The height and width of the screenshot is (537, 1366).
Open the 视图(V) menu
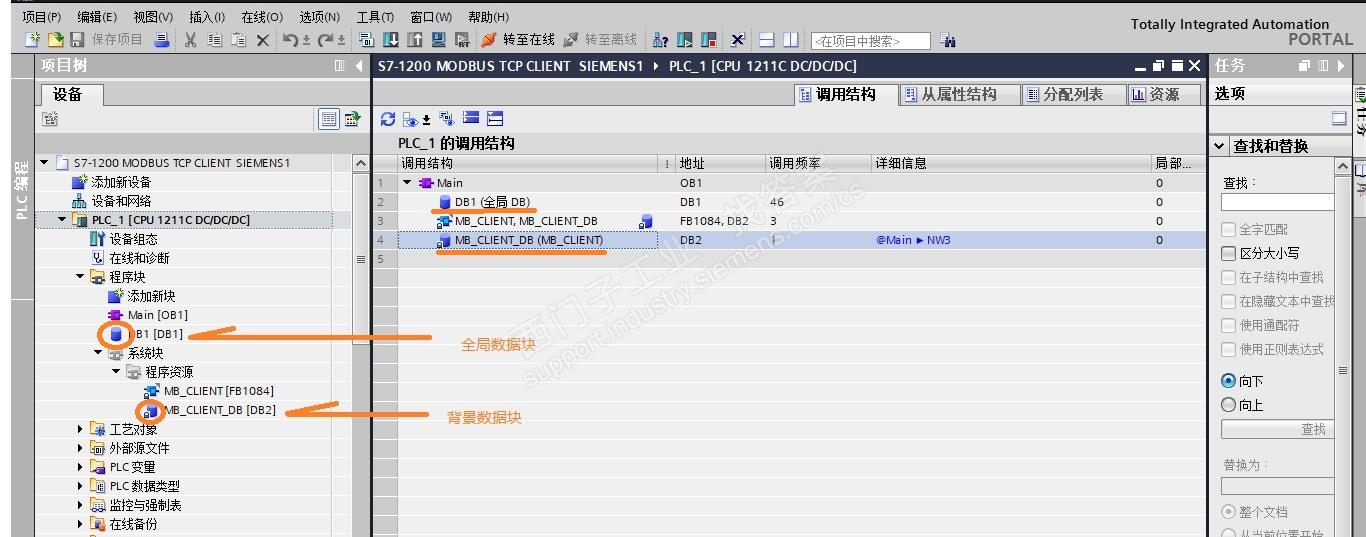(x=153, y=17)
